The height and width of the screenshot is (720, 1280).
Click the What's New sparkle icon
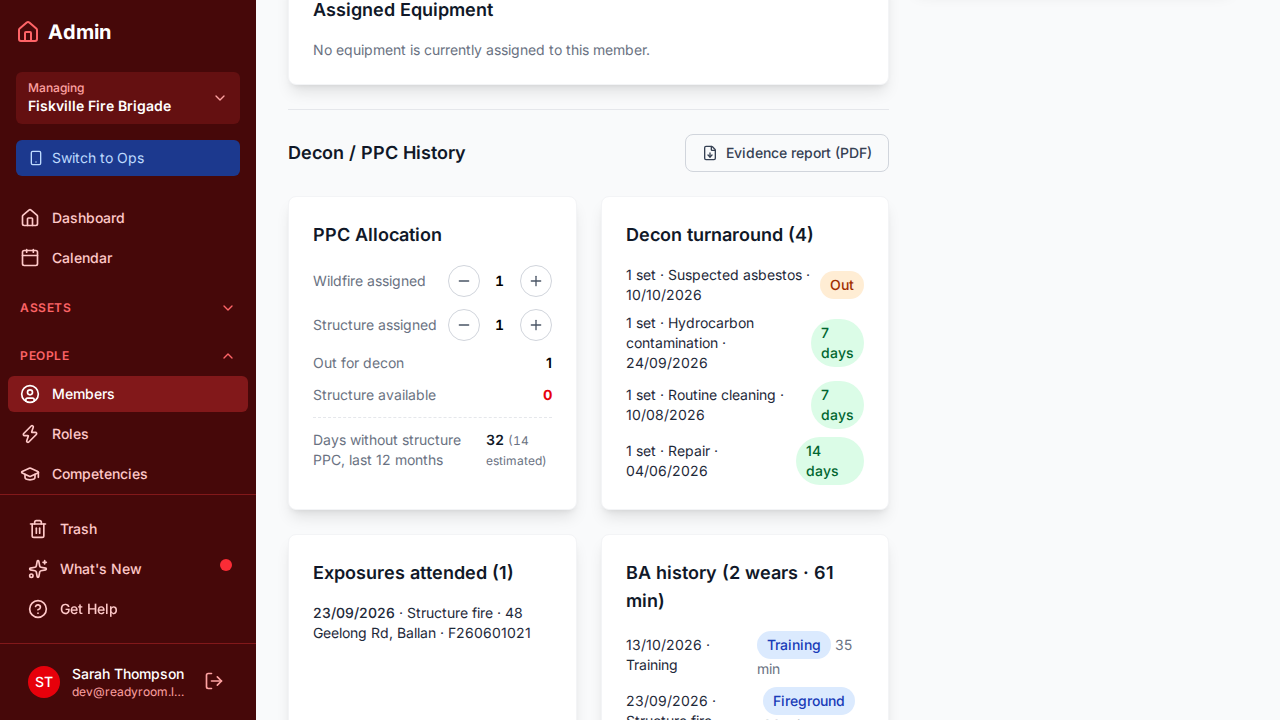point(38,569)
